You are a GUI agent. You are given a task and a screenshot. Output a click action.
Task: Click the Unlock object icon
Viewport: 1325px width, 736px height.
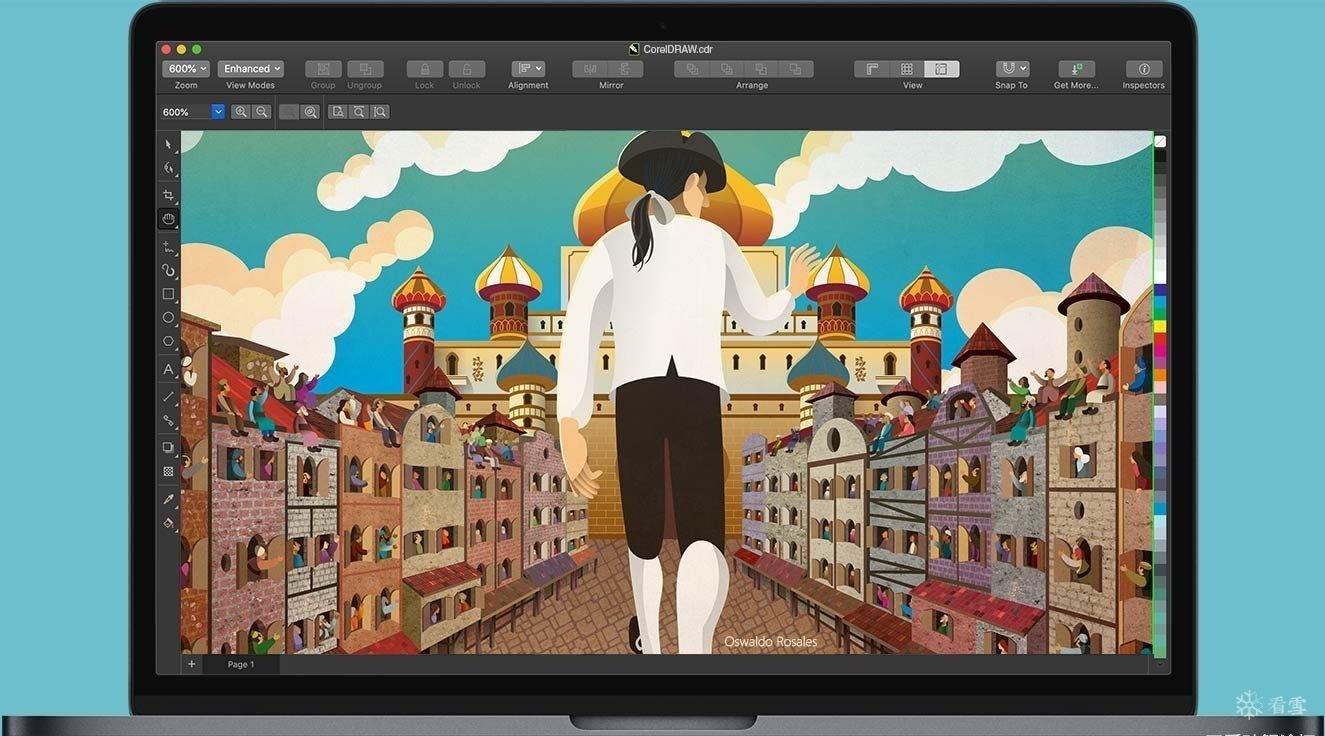point(467,69)
